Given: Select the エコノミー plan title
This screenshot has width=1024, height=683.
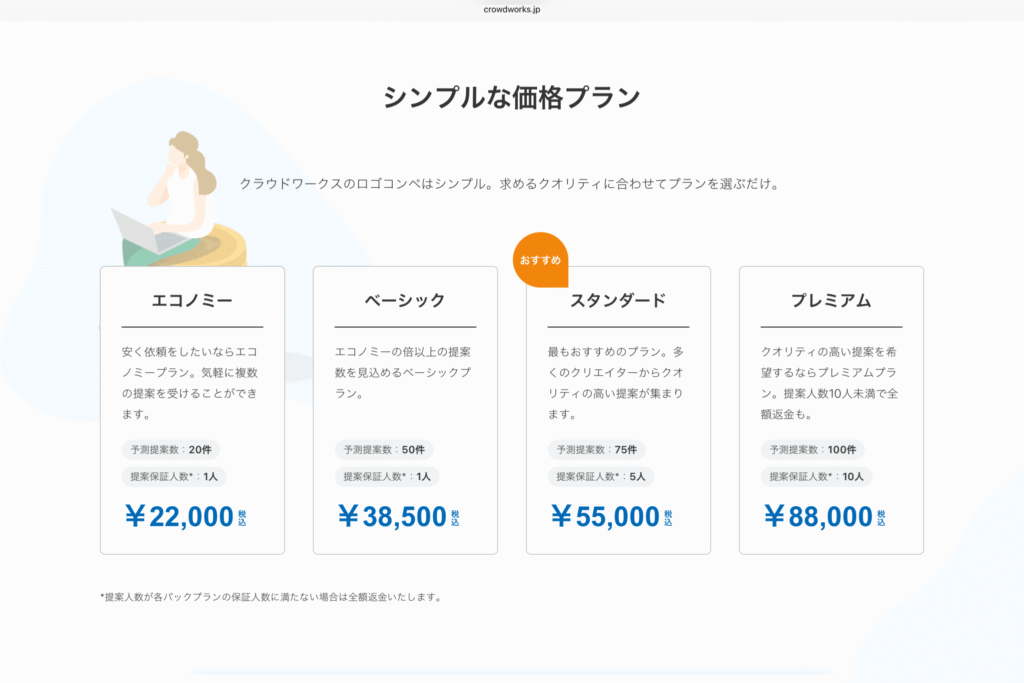Looking at the screenshot, I should pyautogui.click(x=192, y=300).
